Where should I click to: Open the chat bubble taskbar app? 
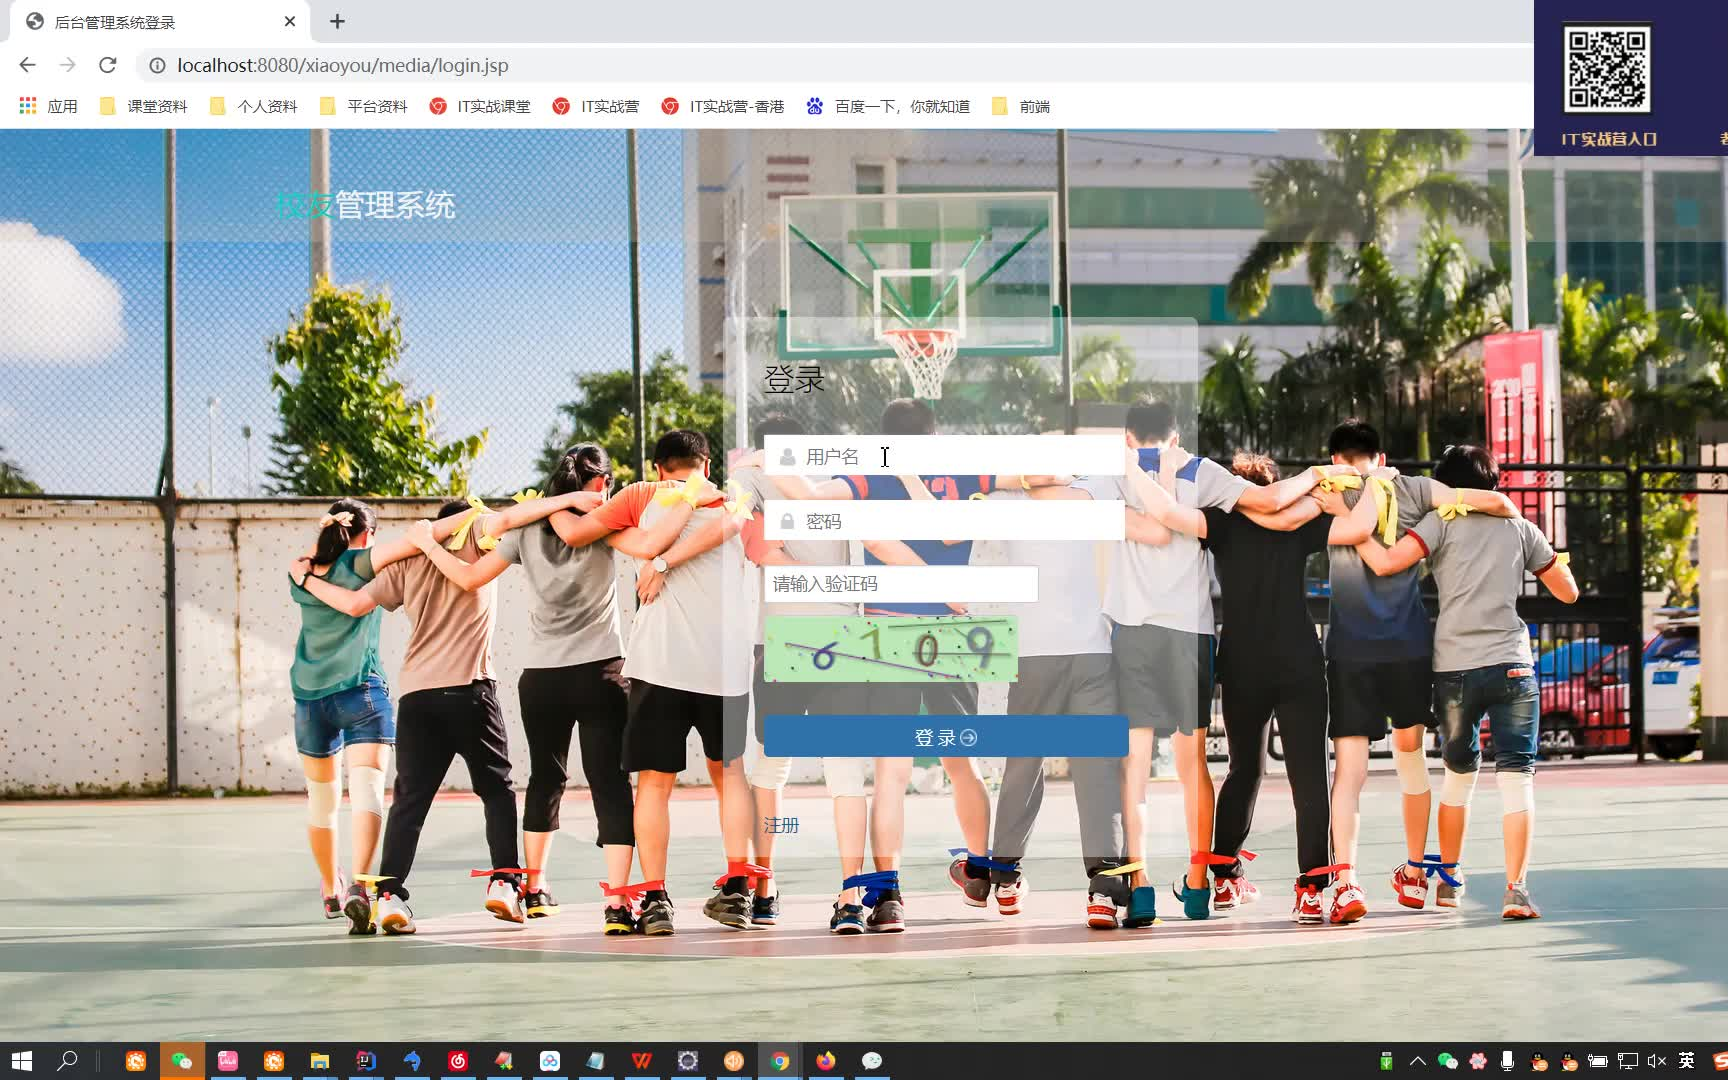click(872, 1061)
